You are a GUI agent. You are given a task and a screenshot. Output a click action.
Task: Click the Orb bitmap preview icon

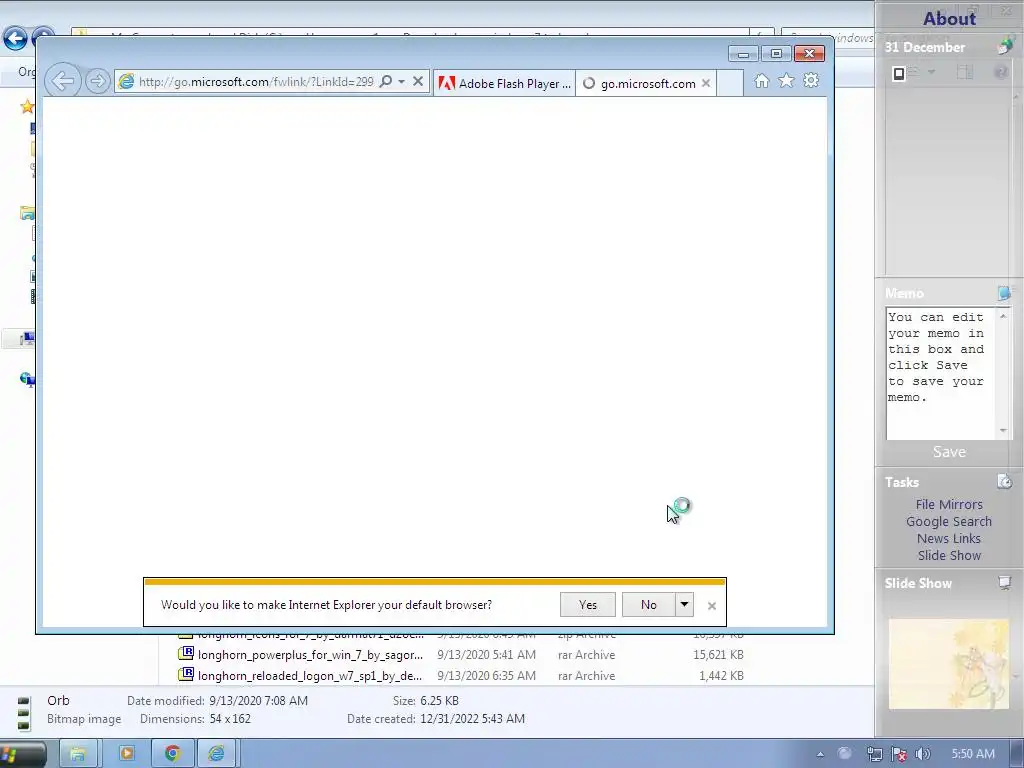click(x=24, y=712)
